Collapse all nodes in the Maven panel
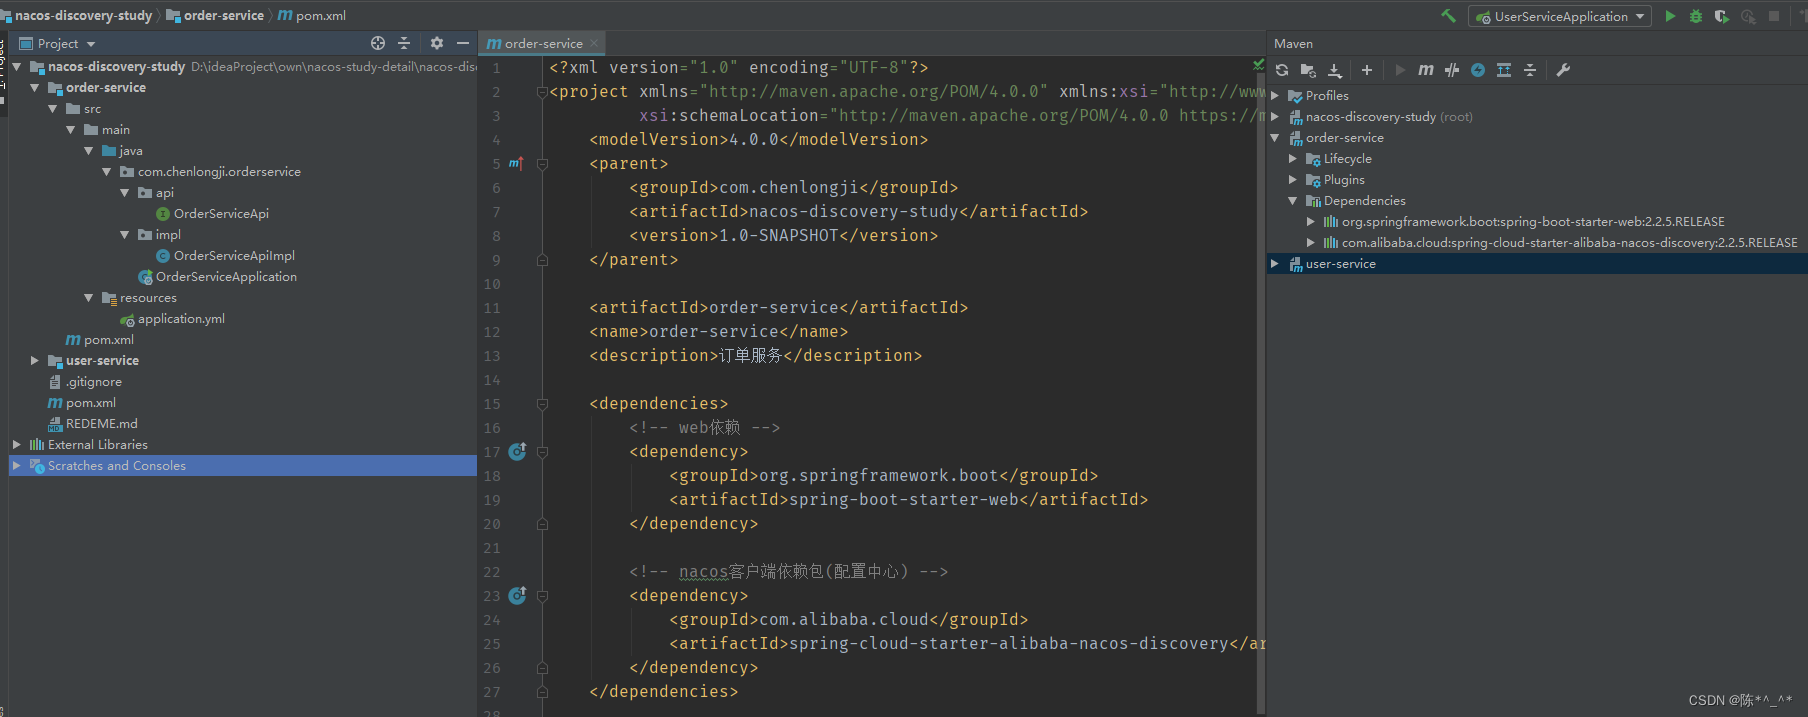The height and width of the screenshot is (717, 1808). pyautogui.click(x=1530, y=70)
